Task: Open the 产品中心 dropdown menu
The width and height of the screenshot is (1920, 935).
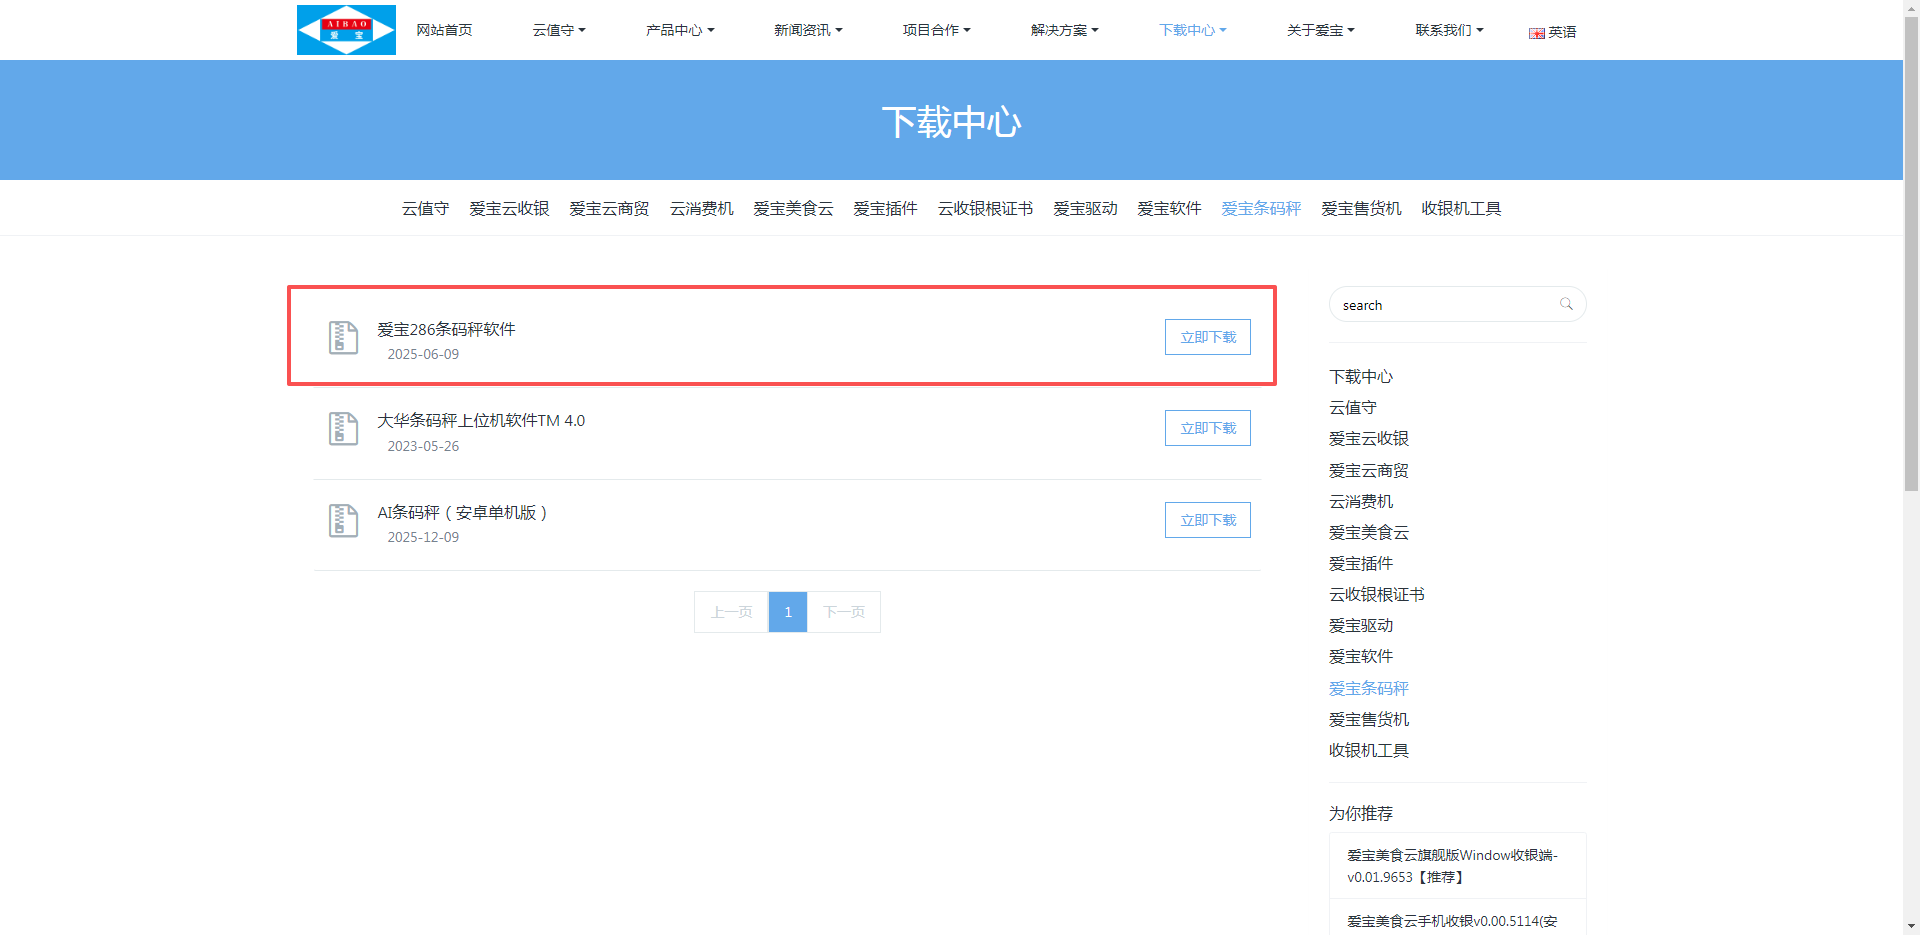Action: tap(680, 30)
